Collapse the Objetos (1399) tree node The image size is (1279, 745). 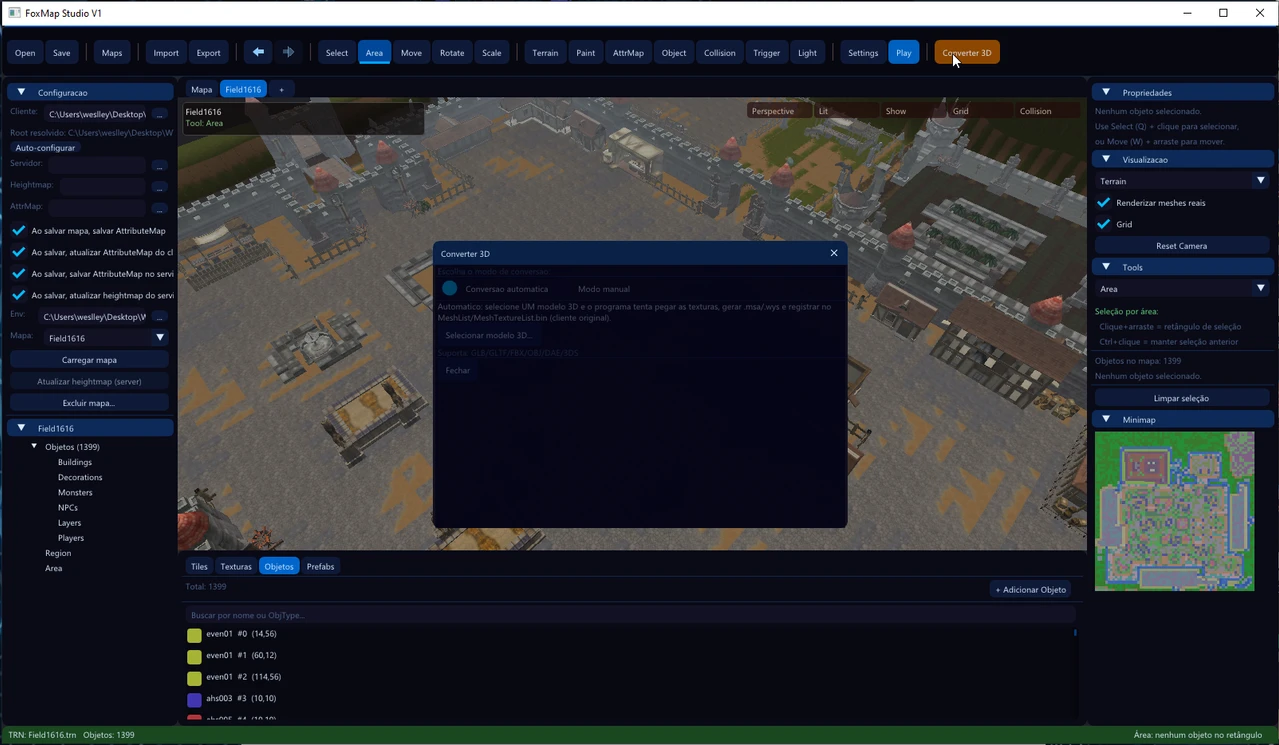pyautogui.click(x=35, y=447)
